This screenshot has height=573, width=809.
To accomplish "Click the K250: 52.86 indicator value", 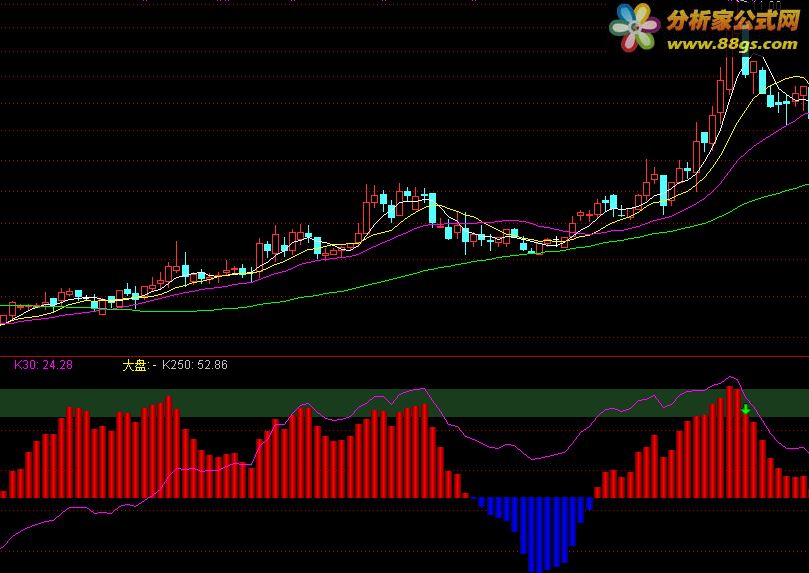I will coord(195,365).
